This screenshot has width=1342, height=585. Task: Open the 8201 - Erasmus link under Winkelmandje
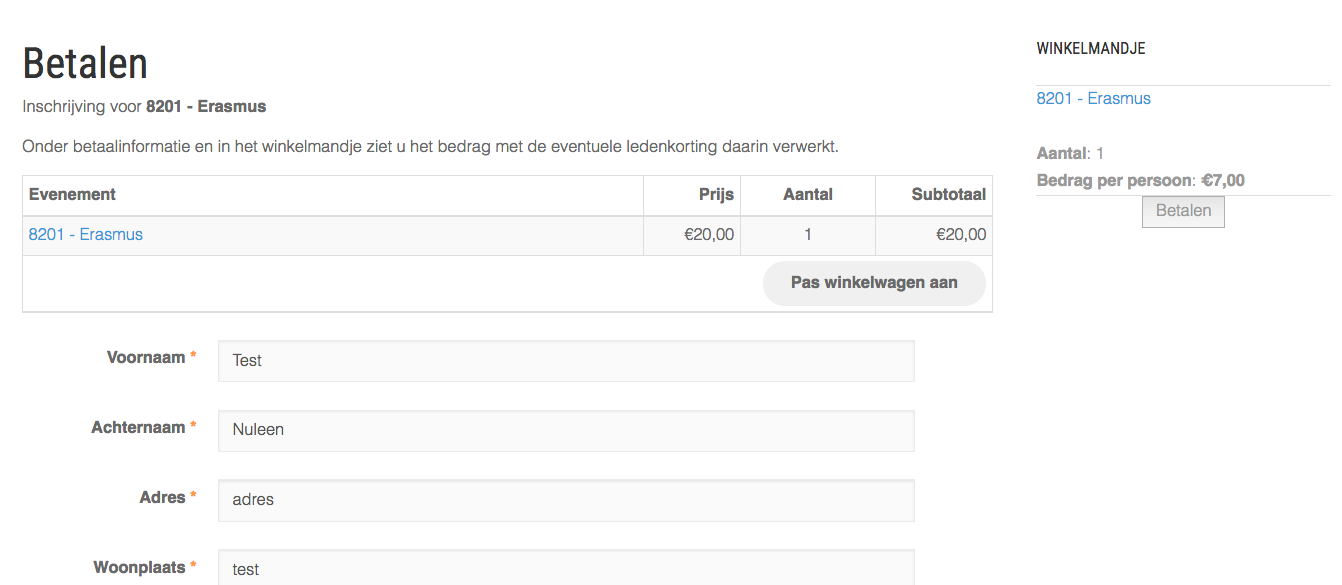point(1093,99)
